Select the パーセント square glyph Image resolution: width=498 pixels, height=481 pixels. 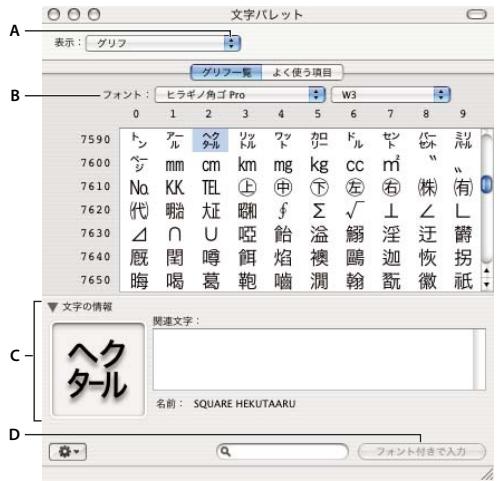(427, 140)
